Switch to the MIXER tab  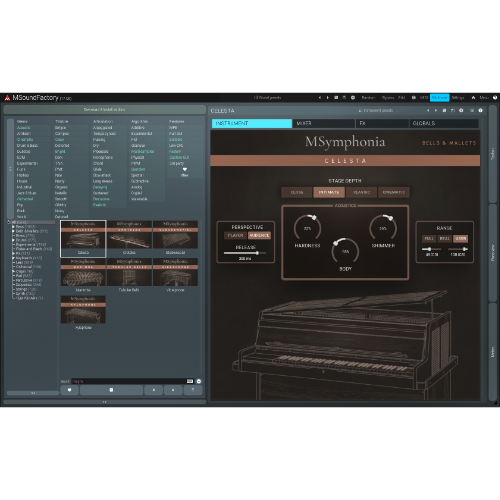324,123
